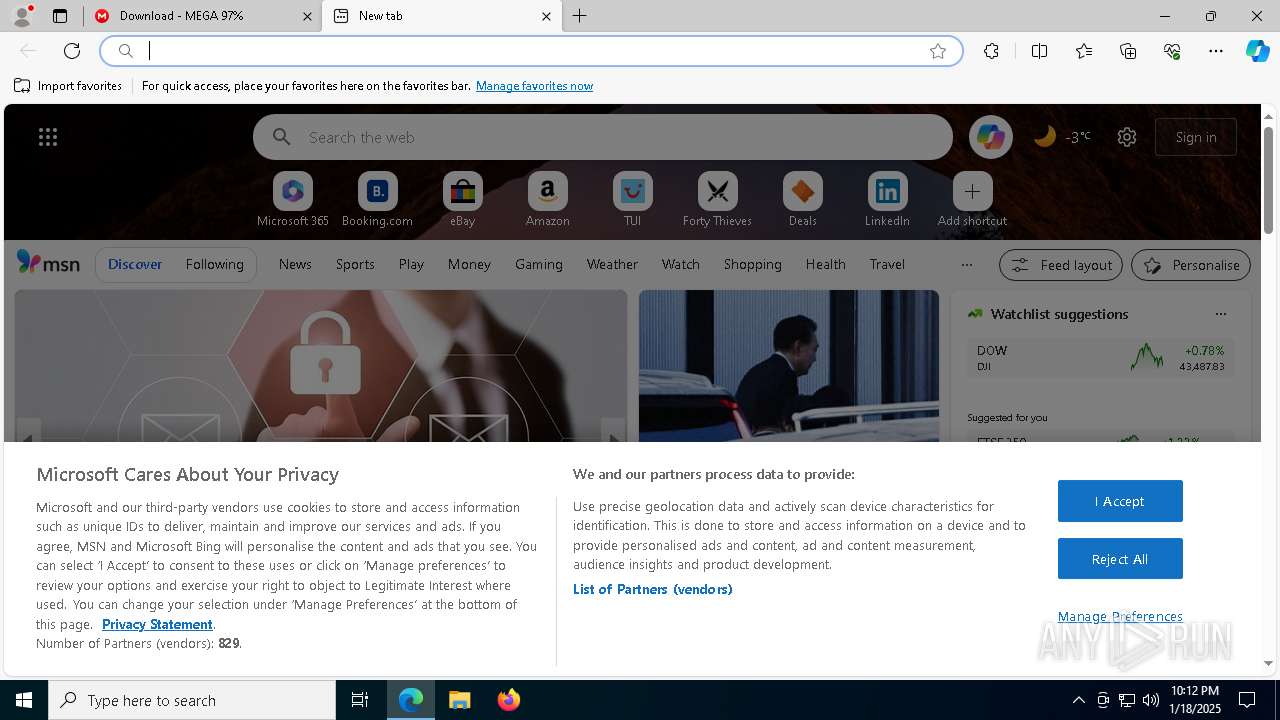Image resolution: width=1280 pixels, height=720 pixels.
Task: Open tab actions menu icon
Action: (60, 16)
